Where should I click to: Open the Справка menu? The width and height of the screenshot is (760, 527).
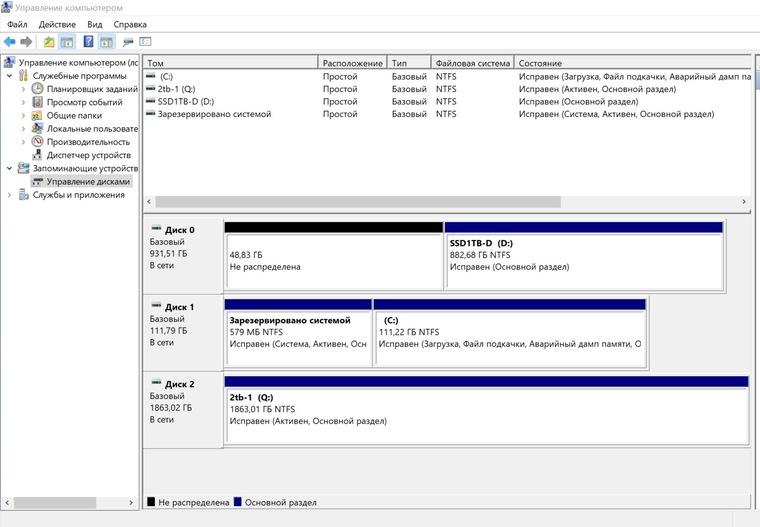pos(130,24)
